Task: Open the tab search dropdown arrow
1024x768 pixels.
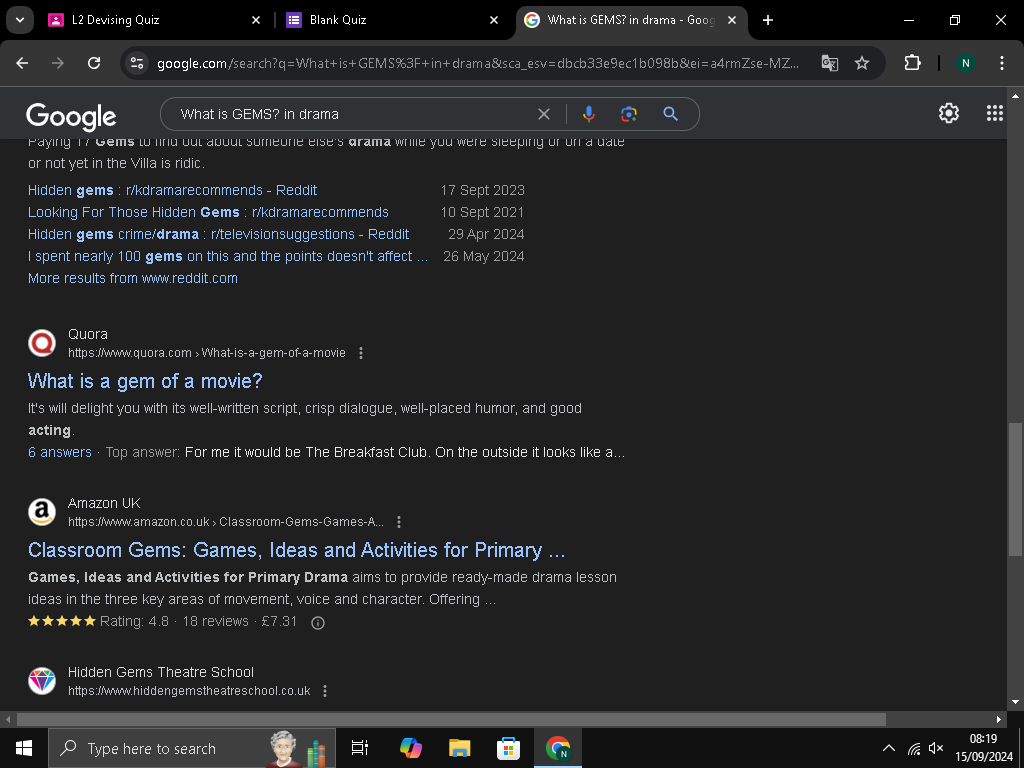Action: [x=20, y=20]
